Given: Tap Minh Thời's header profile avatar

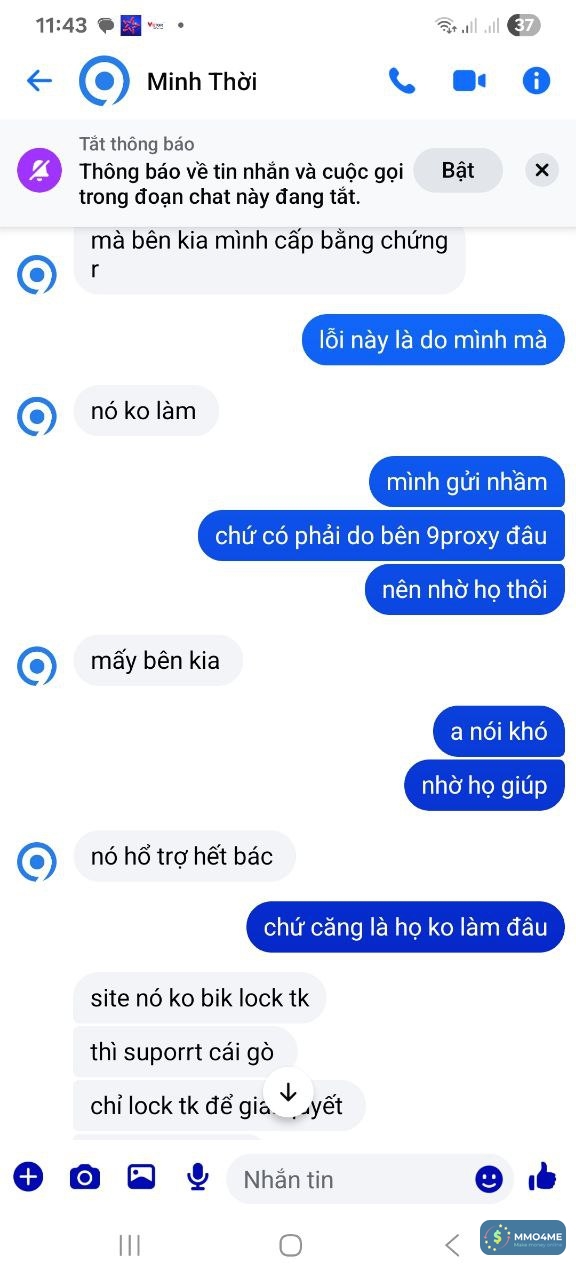Looking at the screenshot, I should pos(104,81).
